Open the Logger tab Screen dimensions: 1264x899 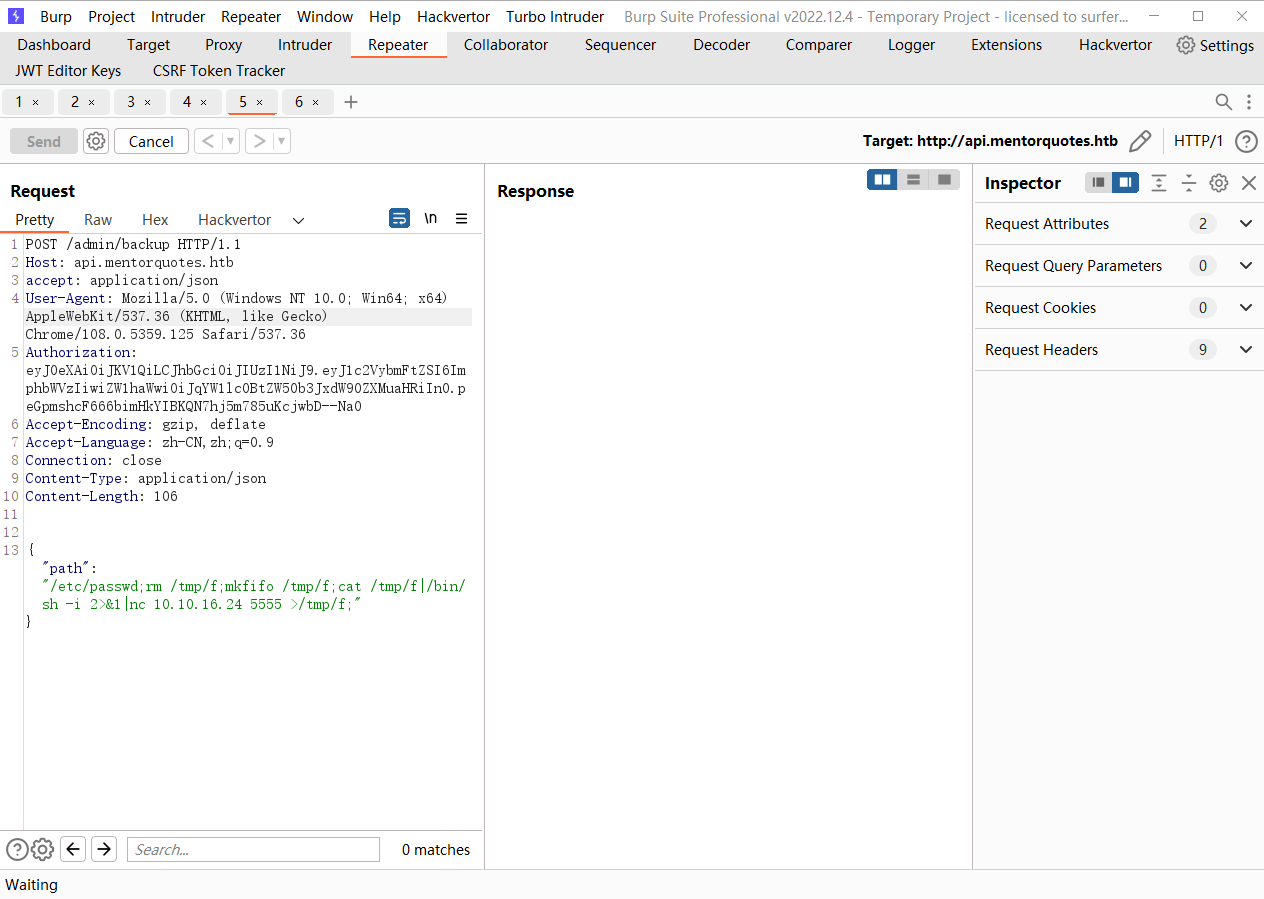(911, 45)
